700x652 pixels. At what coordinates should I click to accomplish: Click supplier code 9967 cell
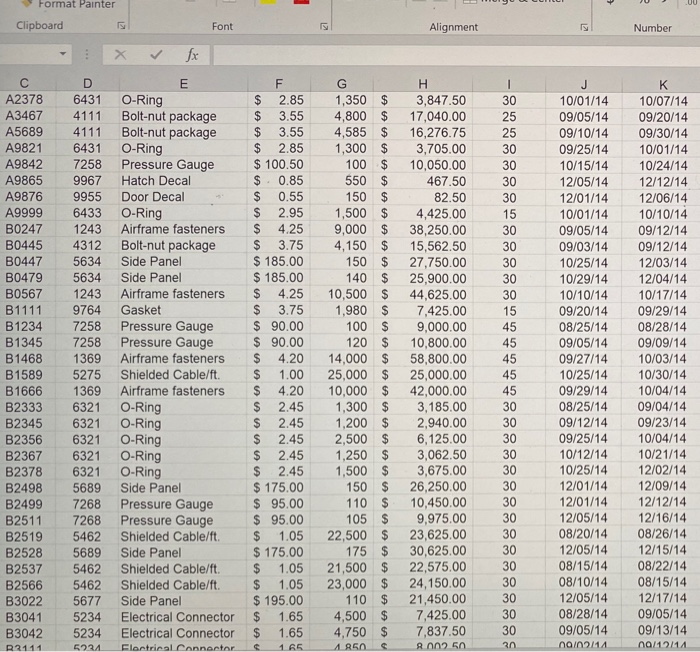point(88,180)
